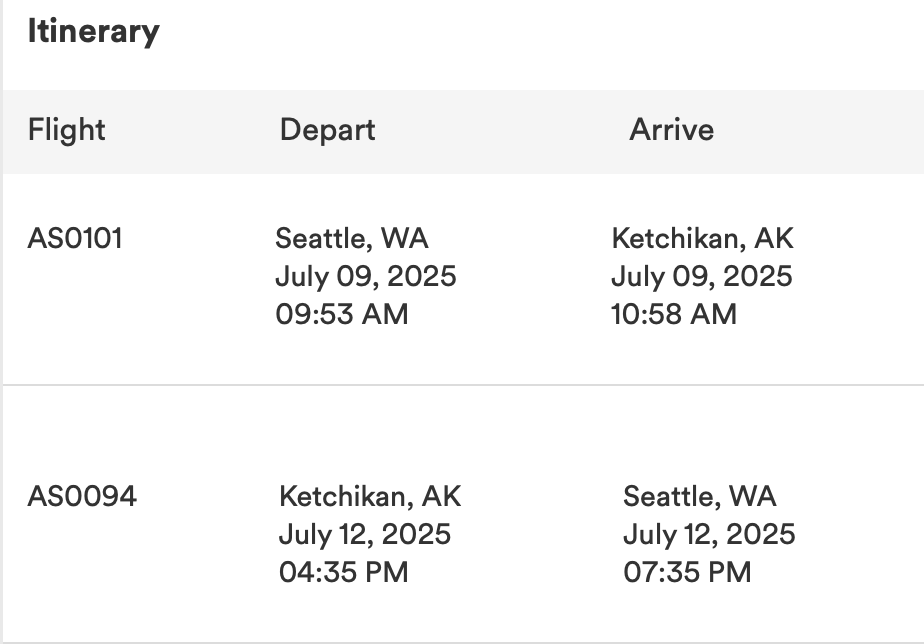This screenshot has height=644, width=924.
Task: Click flight number AS0101
Action: 75,239
